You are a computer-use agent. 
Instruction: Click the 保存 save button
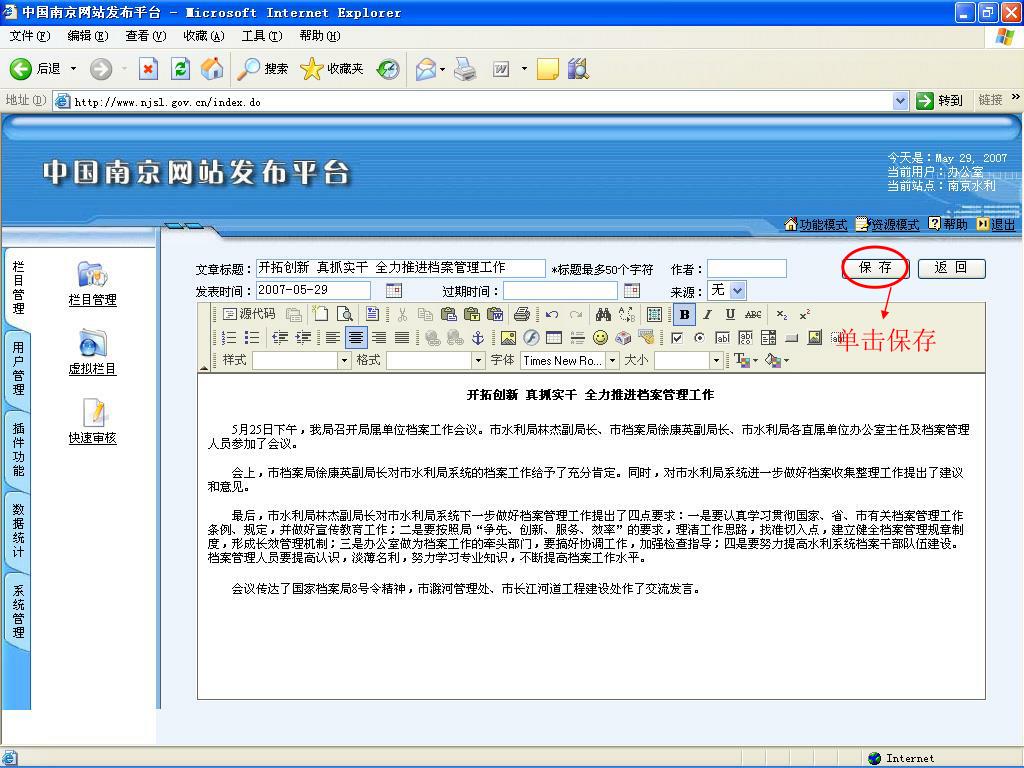875,268
